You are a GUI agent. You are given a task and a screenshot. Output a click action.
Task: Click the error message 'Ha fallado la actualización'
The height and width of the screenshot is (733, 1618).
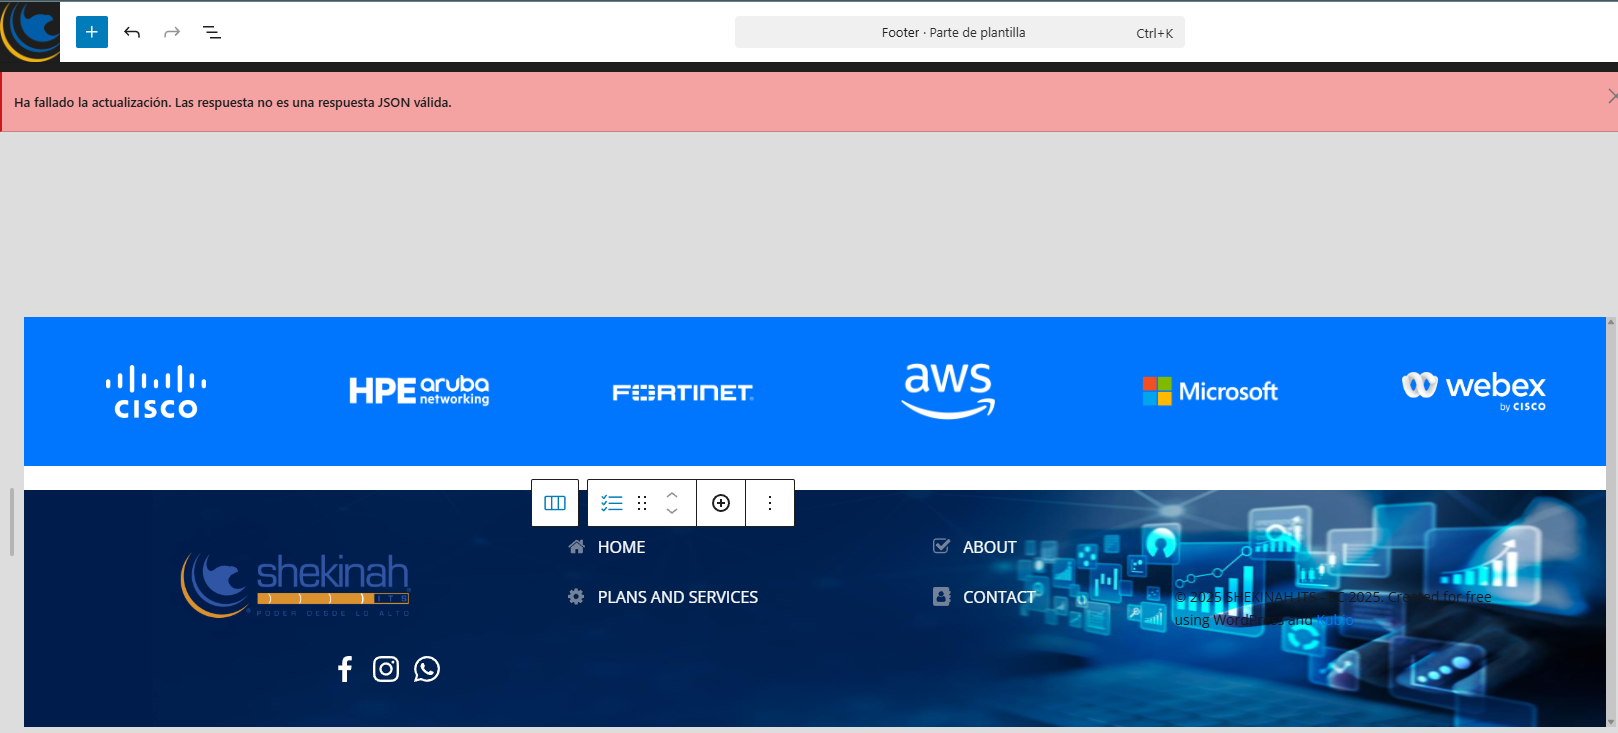click(x=233, y=102)
